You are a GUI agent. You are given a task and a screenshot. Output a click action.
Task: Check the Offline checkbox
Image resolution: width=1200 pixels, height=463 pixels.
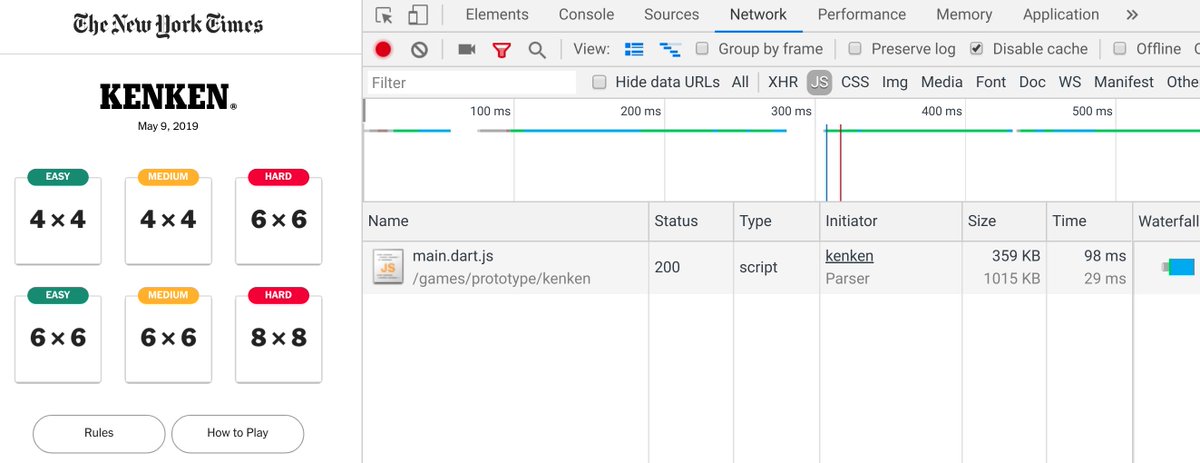click(1119, 49)
